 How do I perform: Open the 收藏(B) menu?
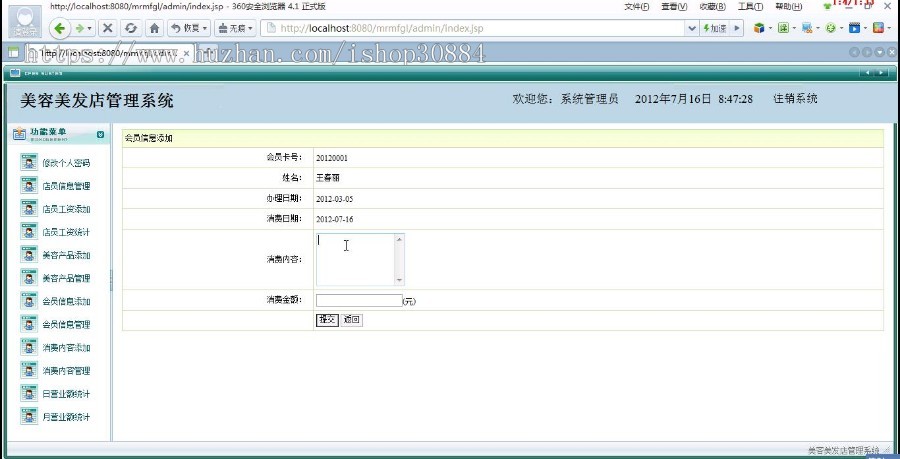click(x=712, y=6)
